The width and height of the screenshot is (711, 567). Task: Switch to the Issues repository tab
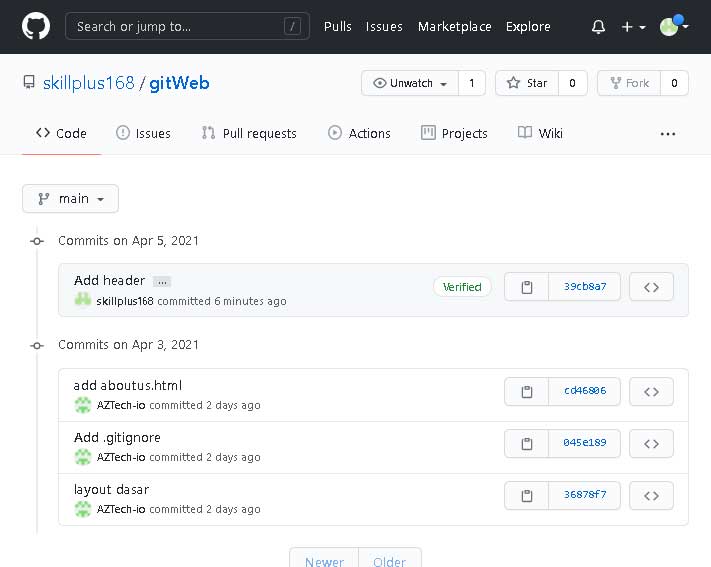tap(143, 133)
